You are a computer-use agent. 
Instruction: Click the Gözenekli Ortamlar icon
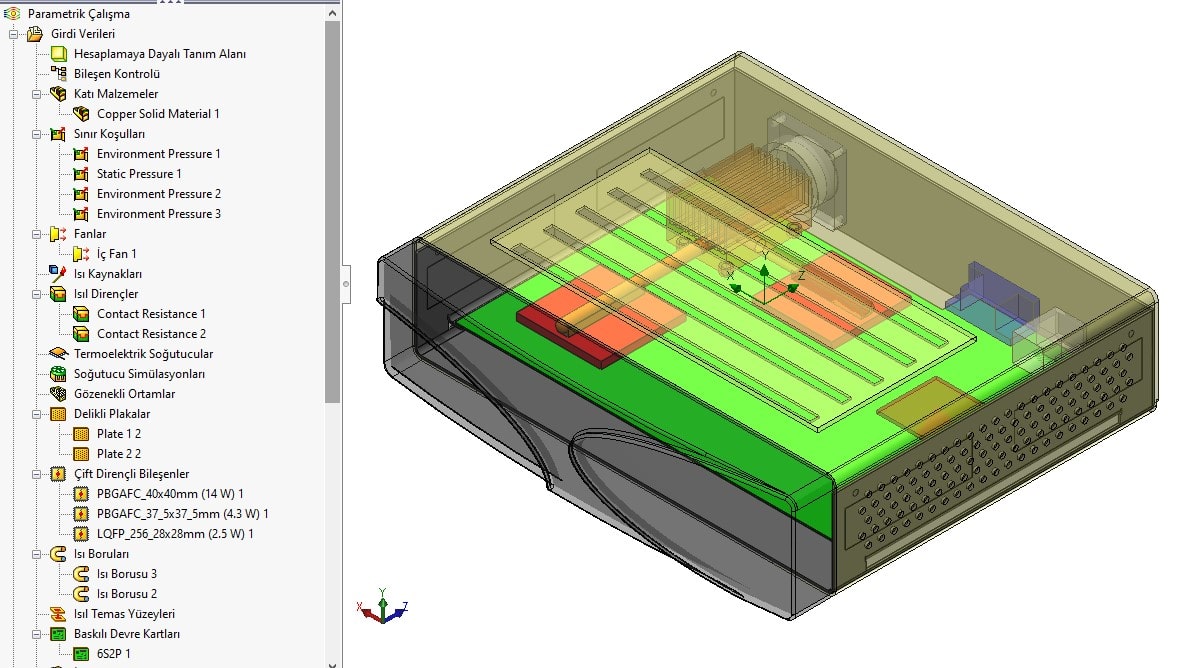coord(59,394)
